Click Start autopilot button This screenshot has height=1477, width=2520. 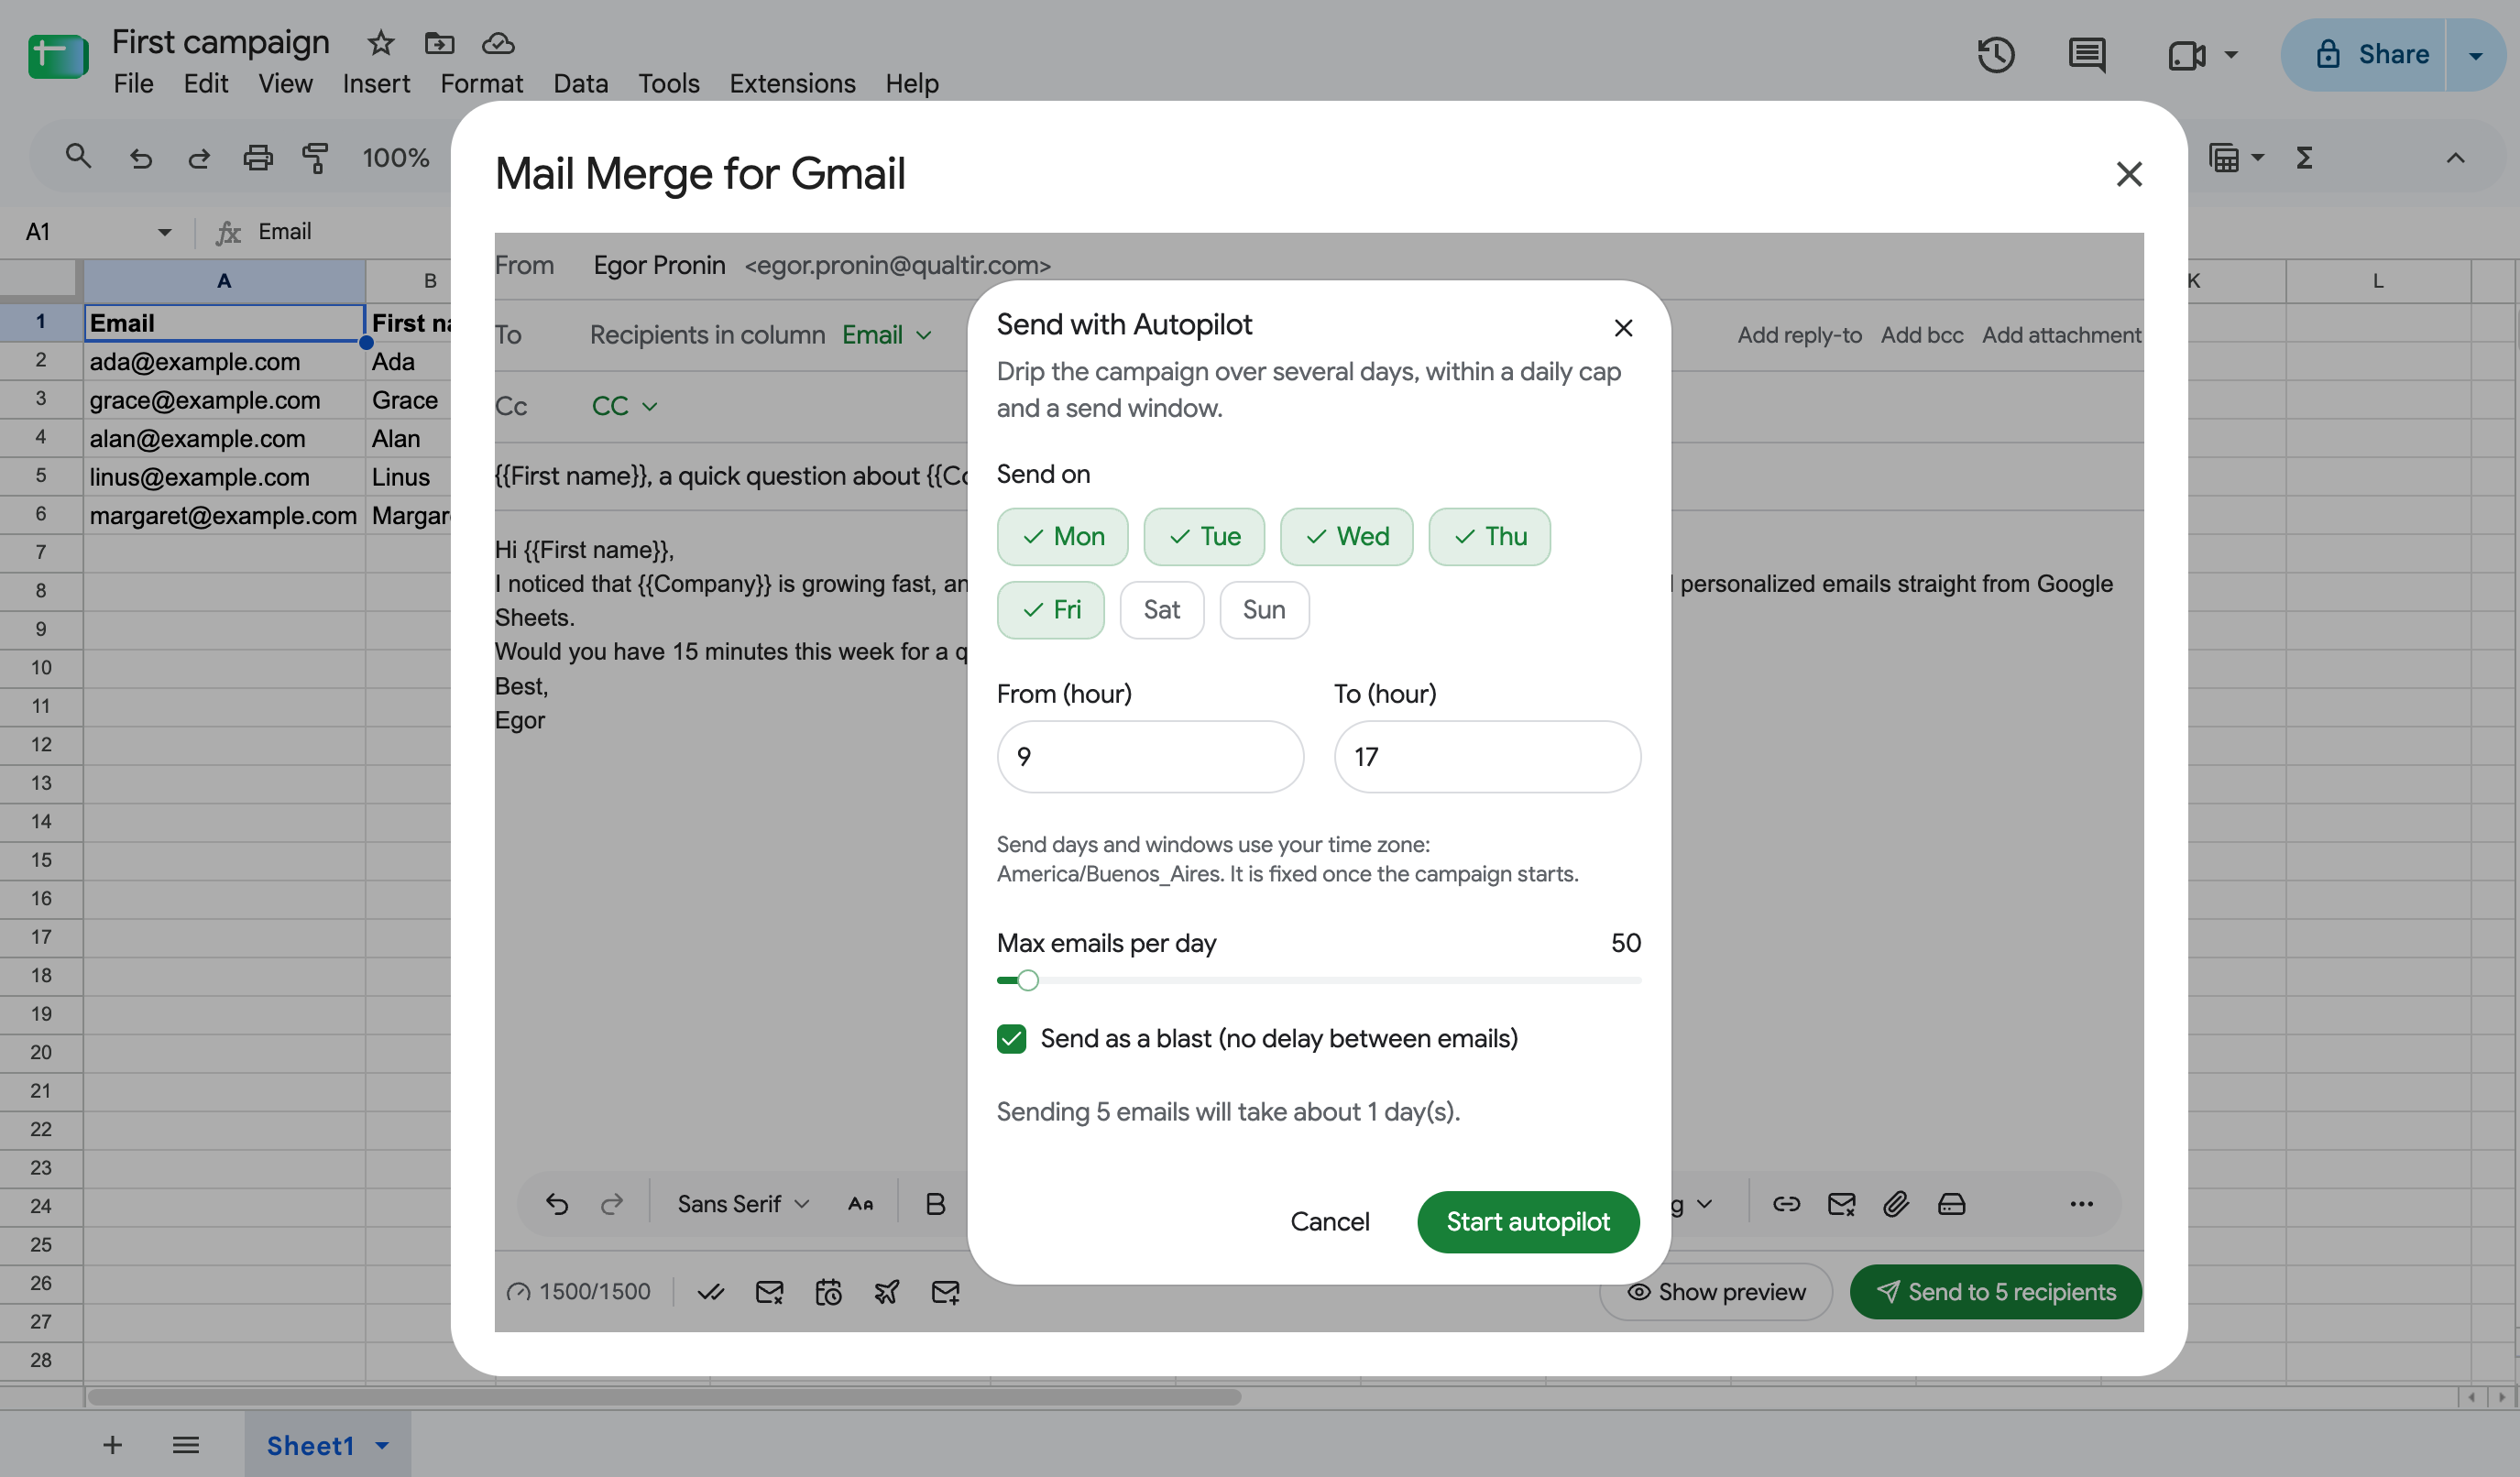pos(1527,1222)
